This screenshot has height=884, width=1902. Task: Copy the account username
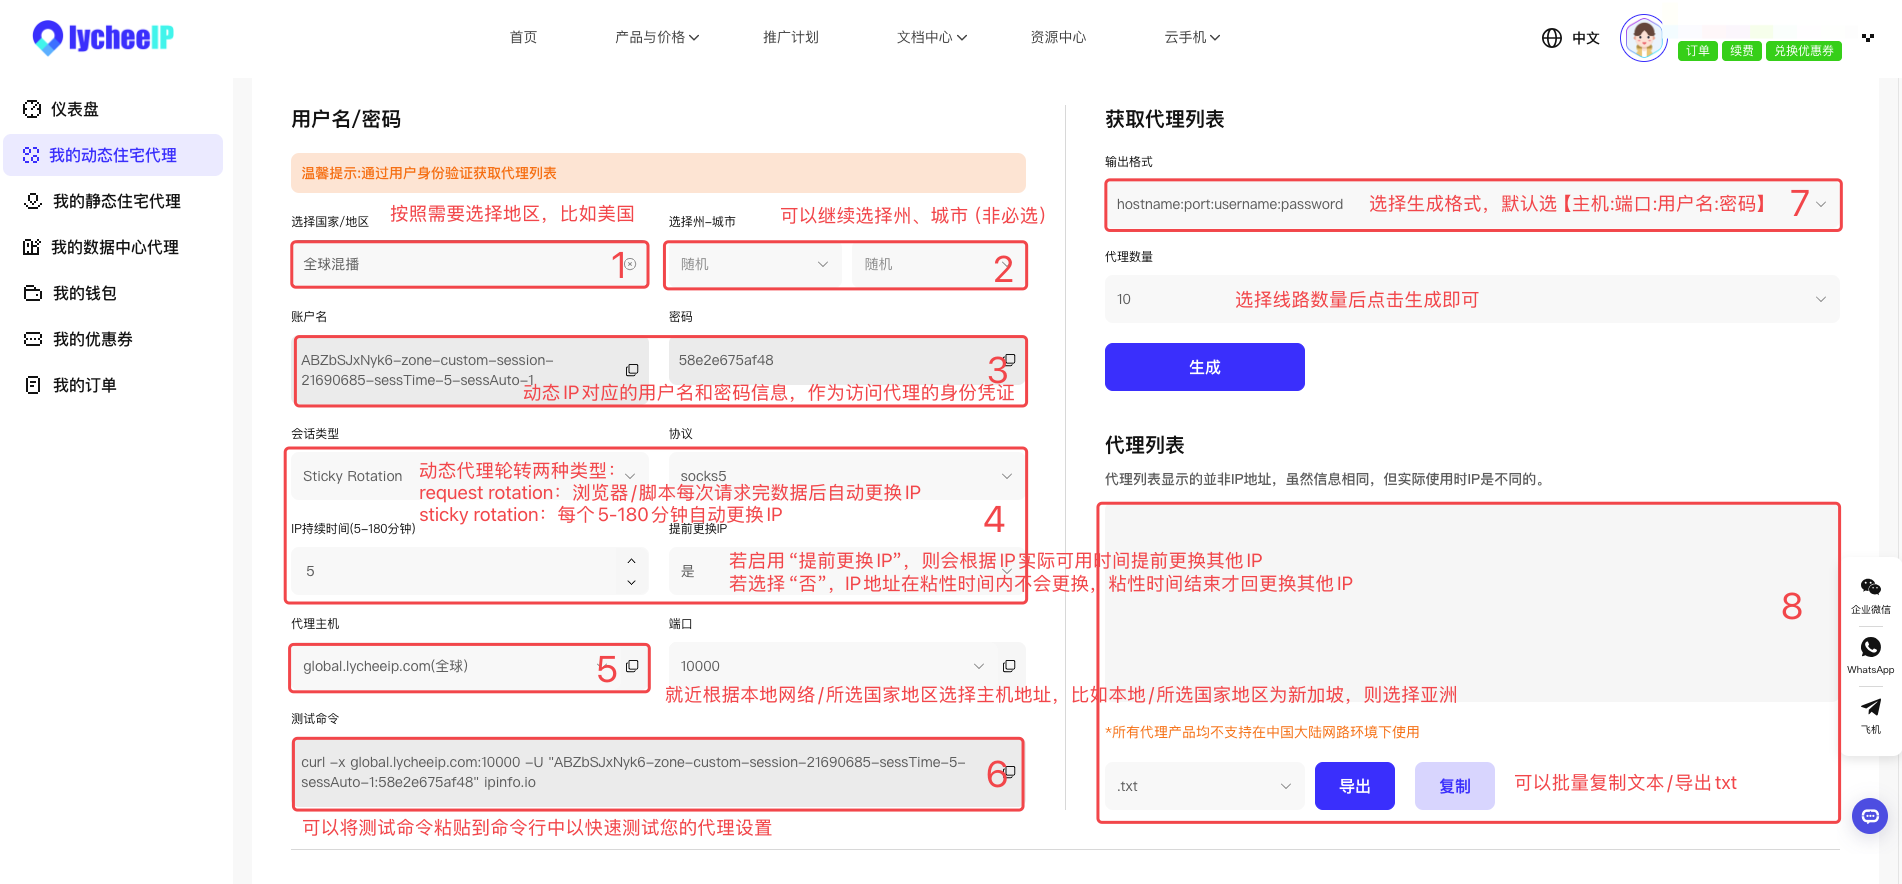[632, 370]
